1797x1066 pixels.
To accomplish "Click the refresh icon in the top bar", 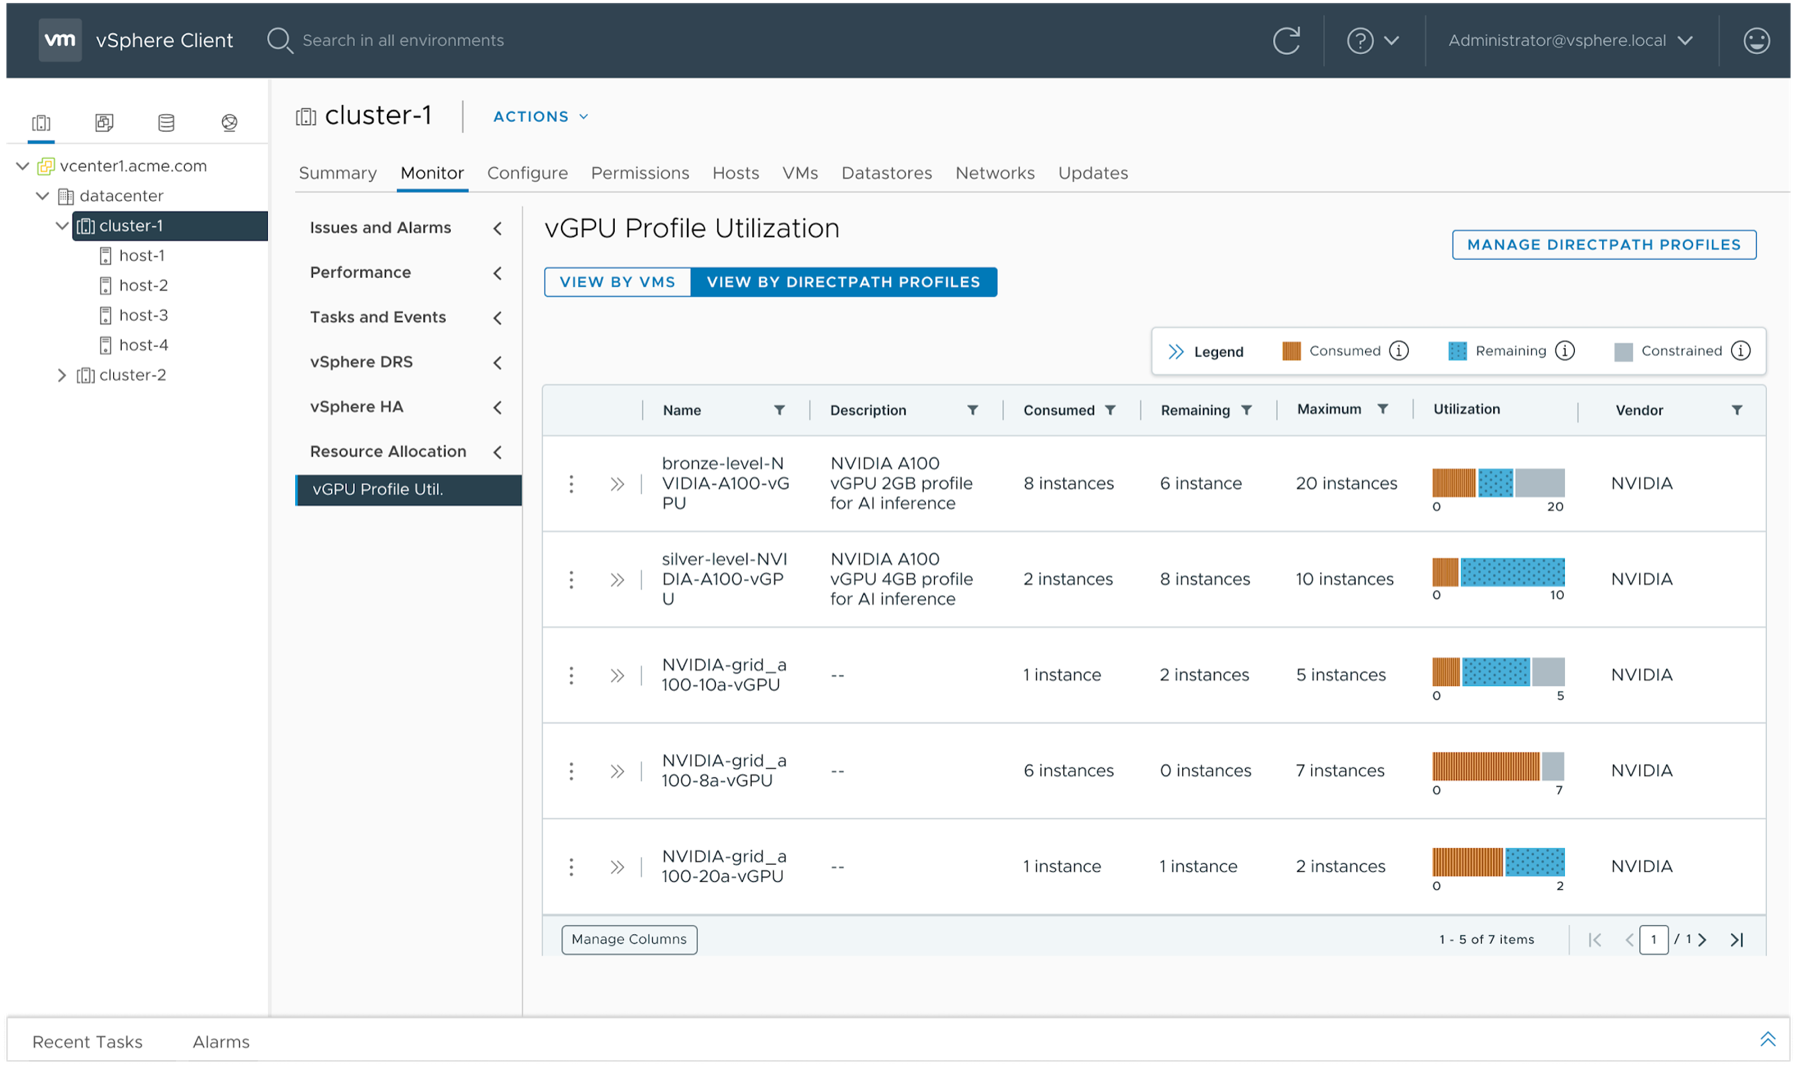I will (1287, 40).
